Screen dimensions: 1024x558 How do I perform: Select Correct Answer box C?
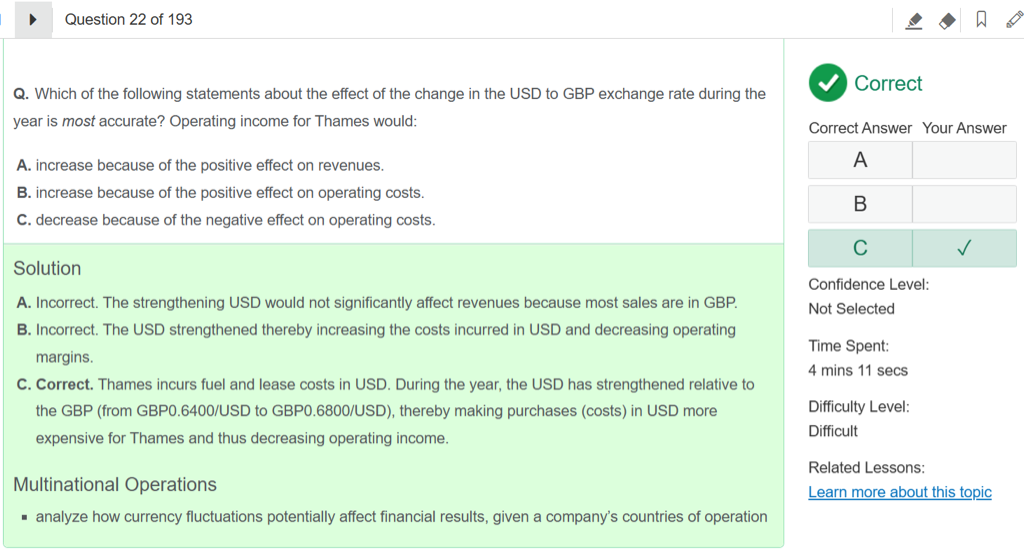point(860,248)
